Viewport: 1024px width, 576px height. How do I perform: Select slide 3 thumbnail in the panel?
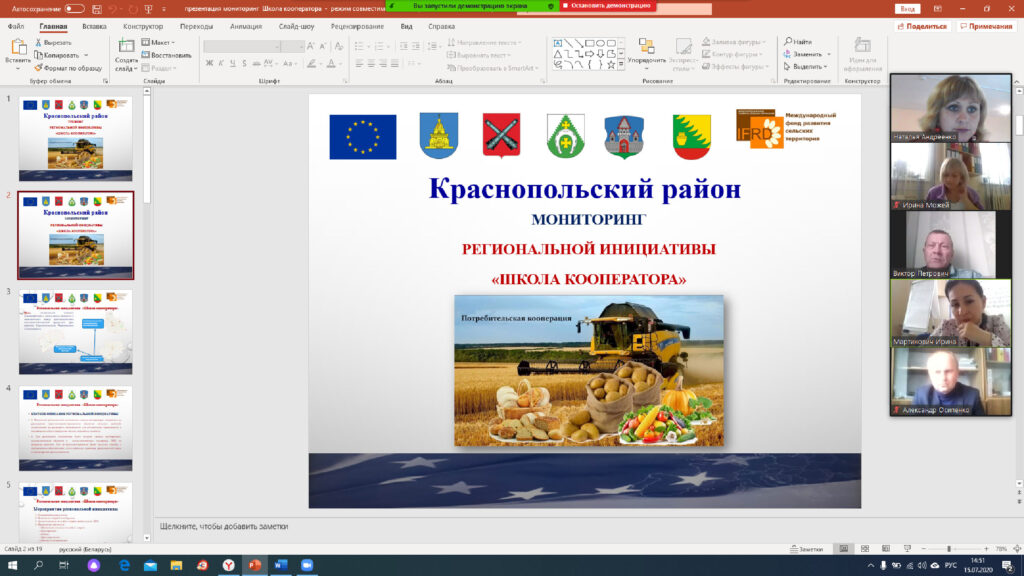(x=76, y=332)
